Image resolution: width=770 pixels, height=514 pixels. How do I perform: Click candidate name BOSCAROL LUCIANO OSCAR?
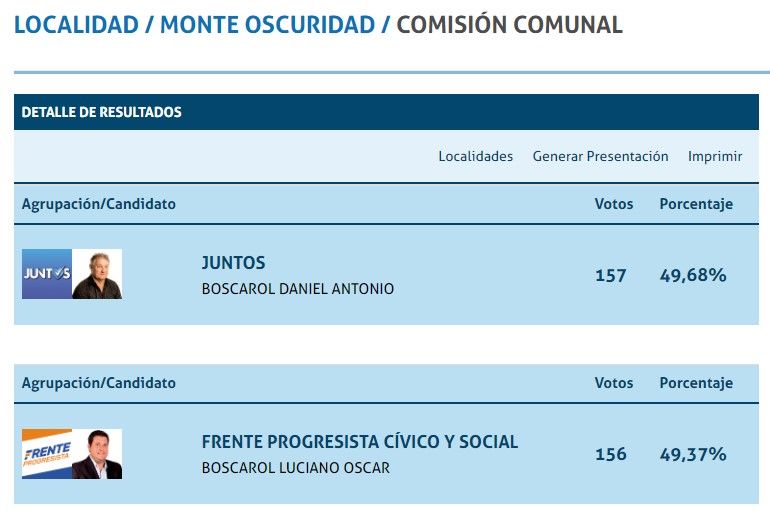pyautogui.click(x=295, y=468)
